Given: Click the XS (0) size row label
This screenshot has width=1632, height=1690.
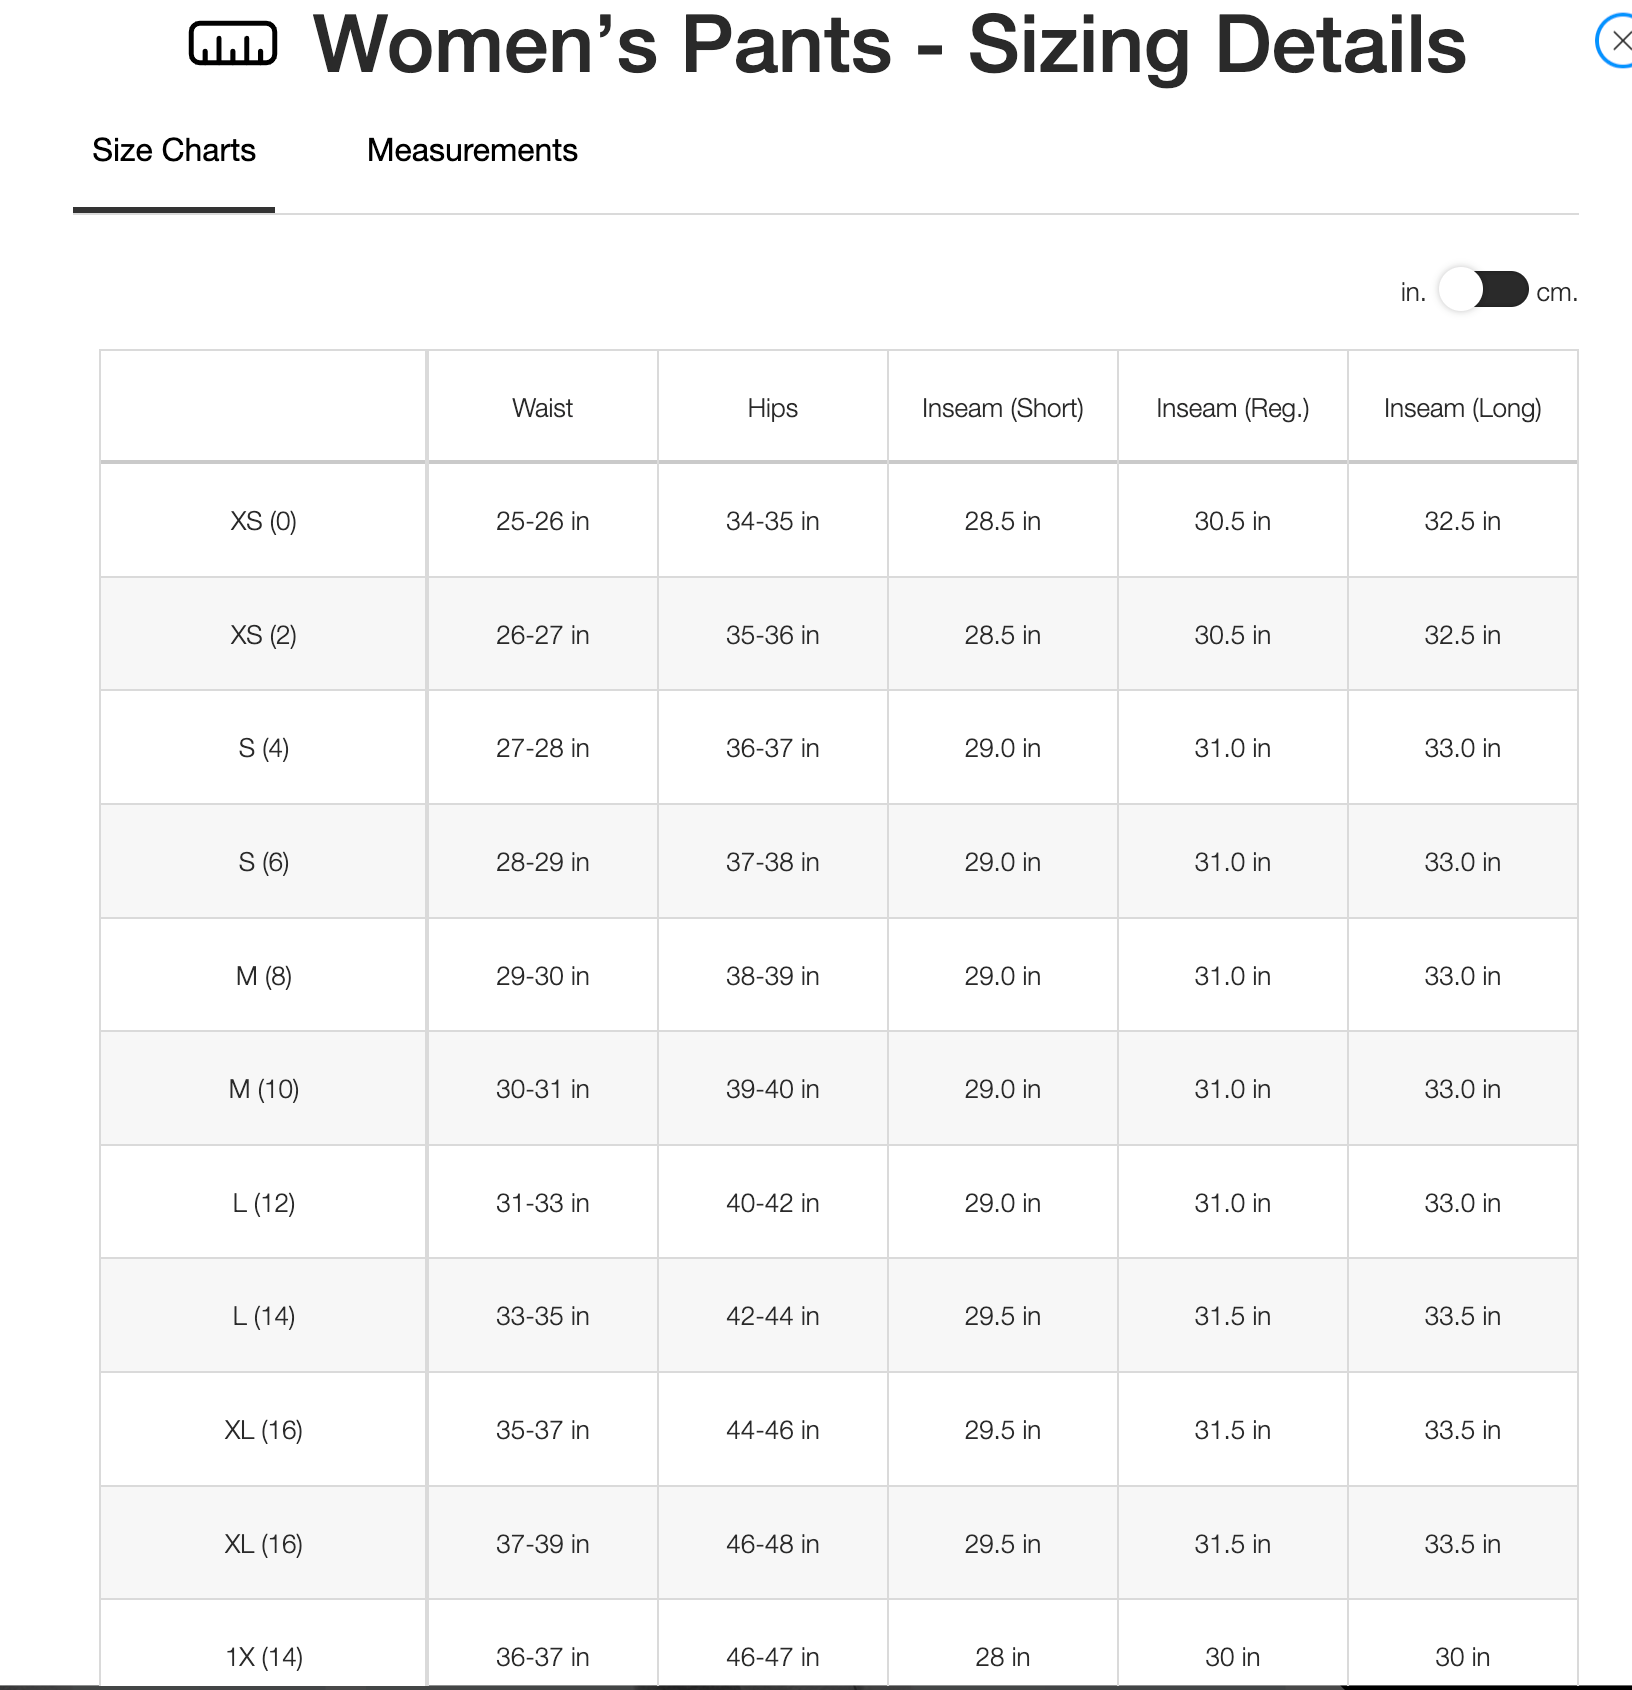Looking at the screenshot, I should coord(263,520).
